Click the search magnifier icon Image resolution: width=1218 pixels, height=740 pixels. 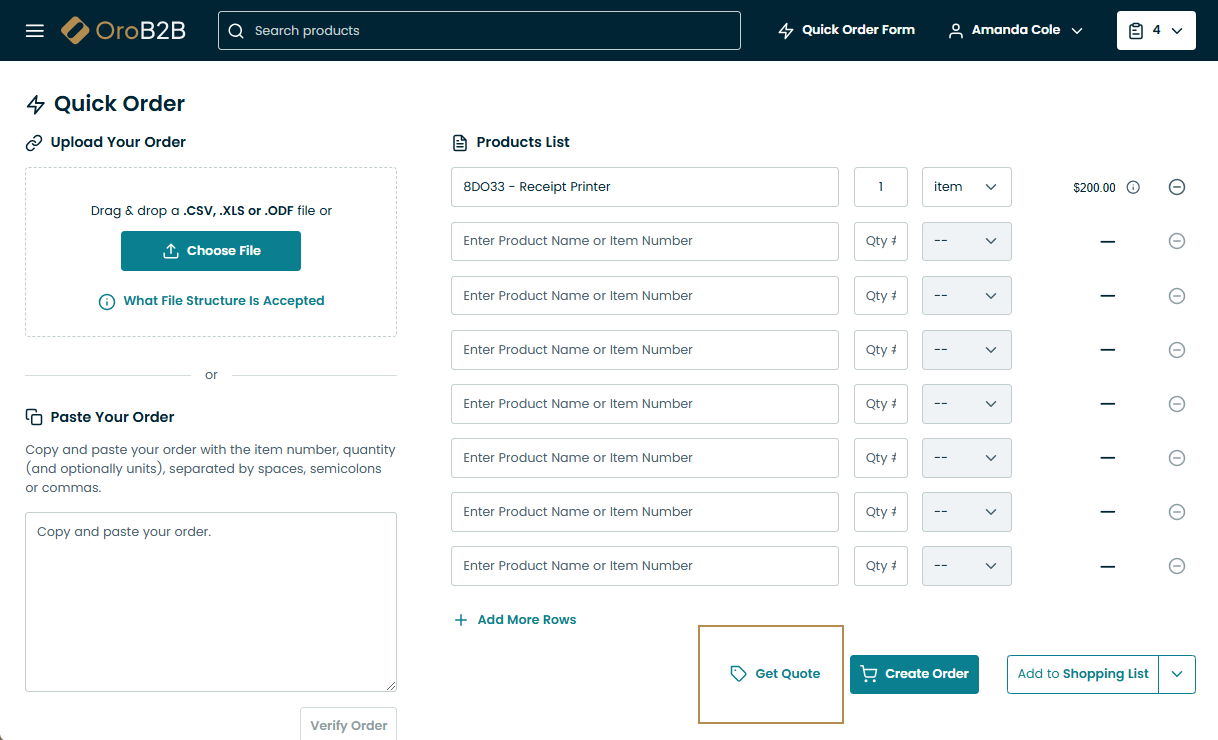pyautogui.click(x=236, y=30)
